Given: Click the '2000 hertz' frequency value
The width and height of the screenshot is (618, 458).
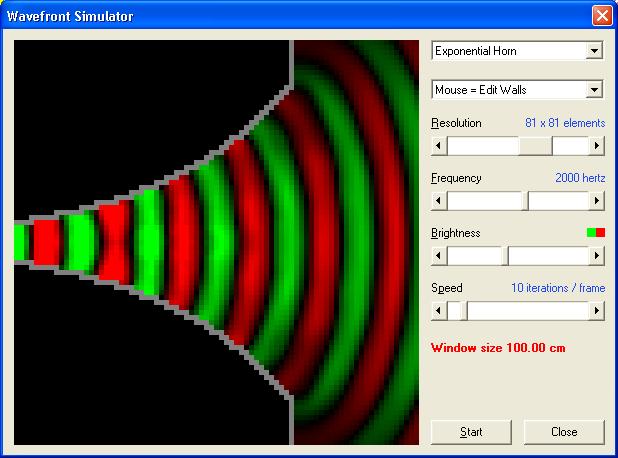Looking at the screenshot, I should 580,178.
